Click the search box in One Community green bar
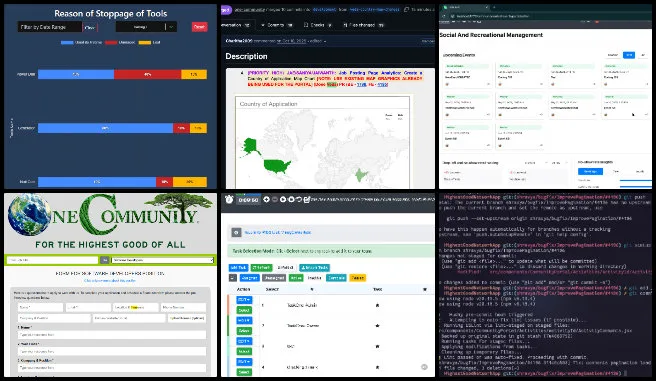Screen dimensions: 656x381 [53, 260]
